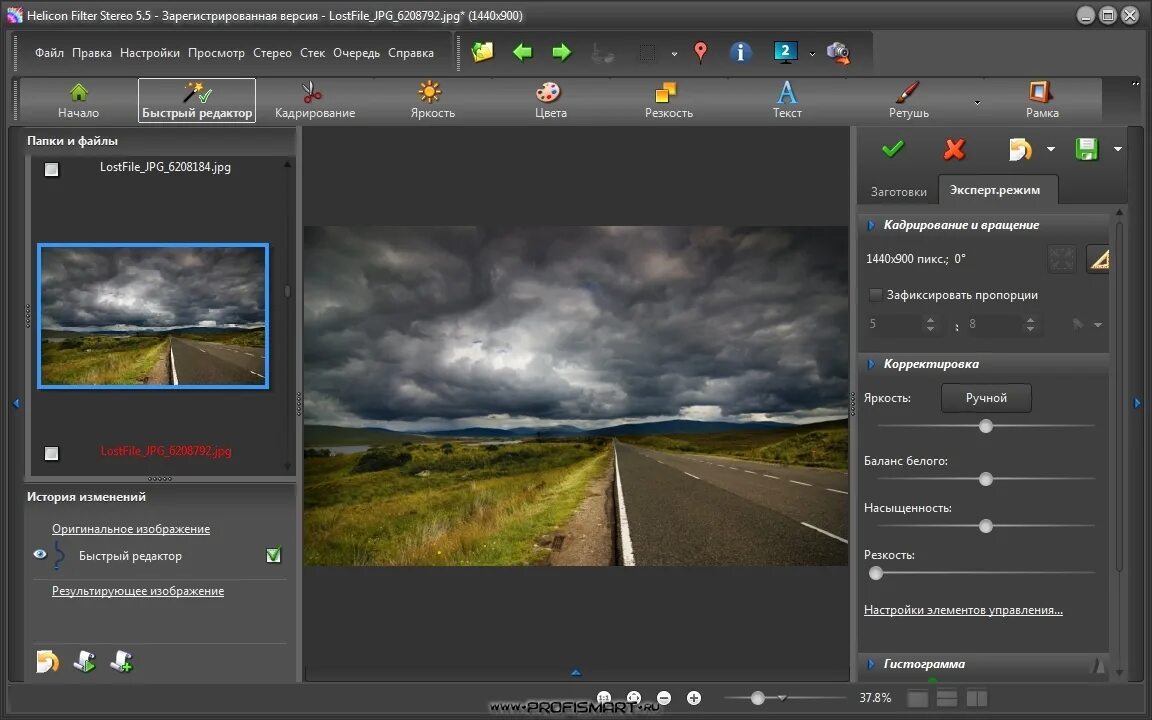Open the Файл menu
1152x720 pixels.
click(x=49, y=53)
